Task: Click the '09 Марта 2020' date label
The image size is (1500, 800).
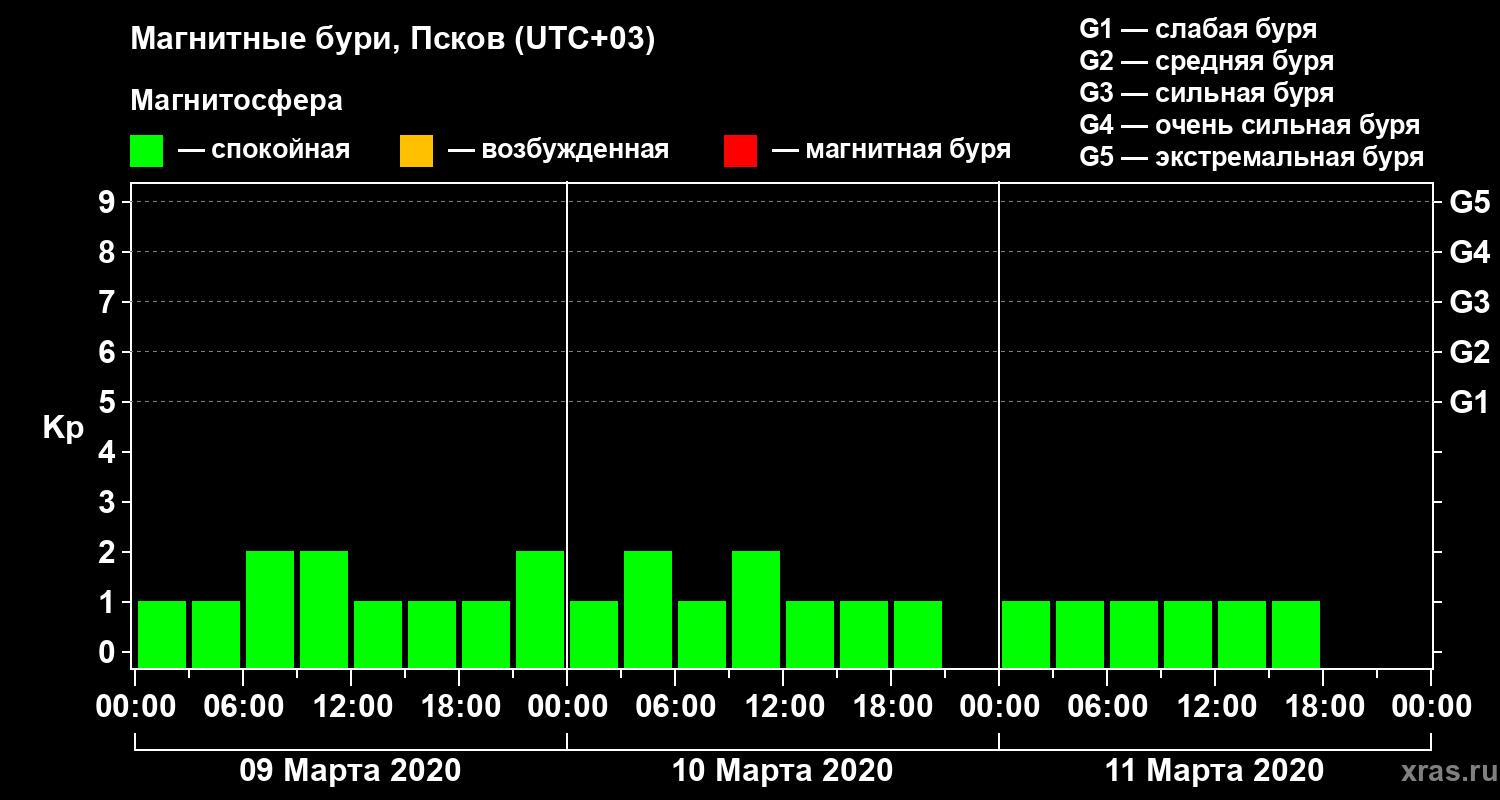Action: pos(350,771)
